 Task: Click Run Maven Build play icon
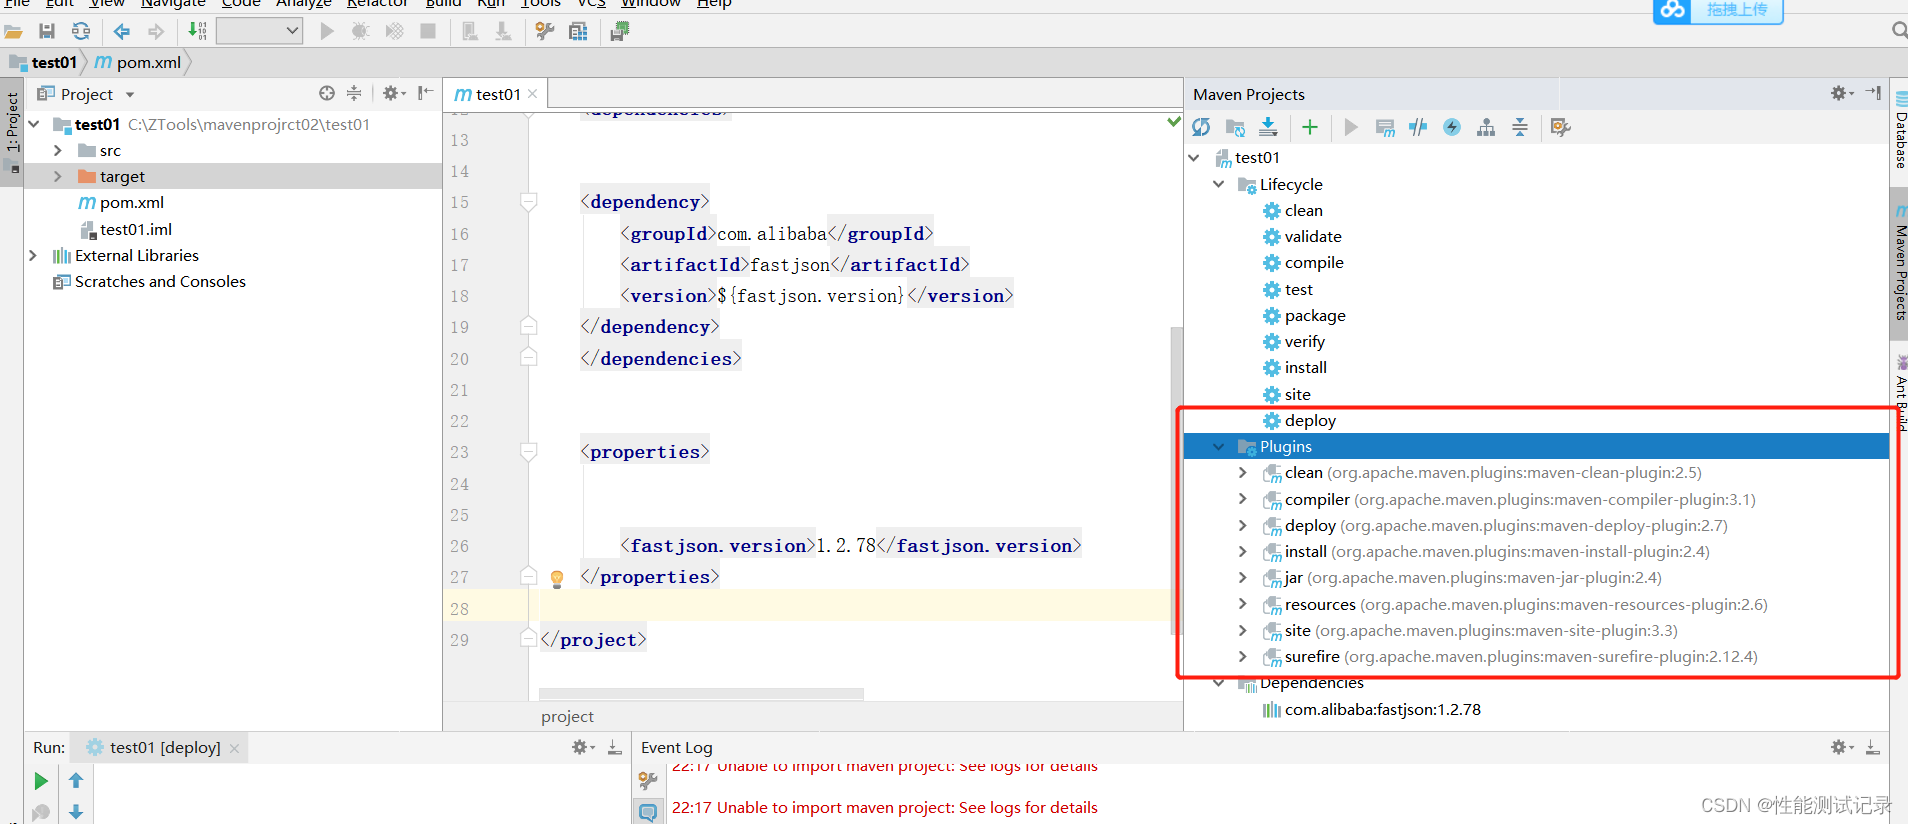[1351, 127]
